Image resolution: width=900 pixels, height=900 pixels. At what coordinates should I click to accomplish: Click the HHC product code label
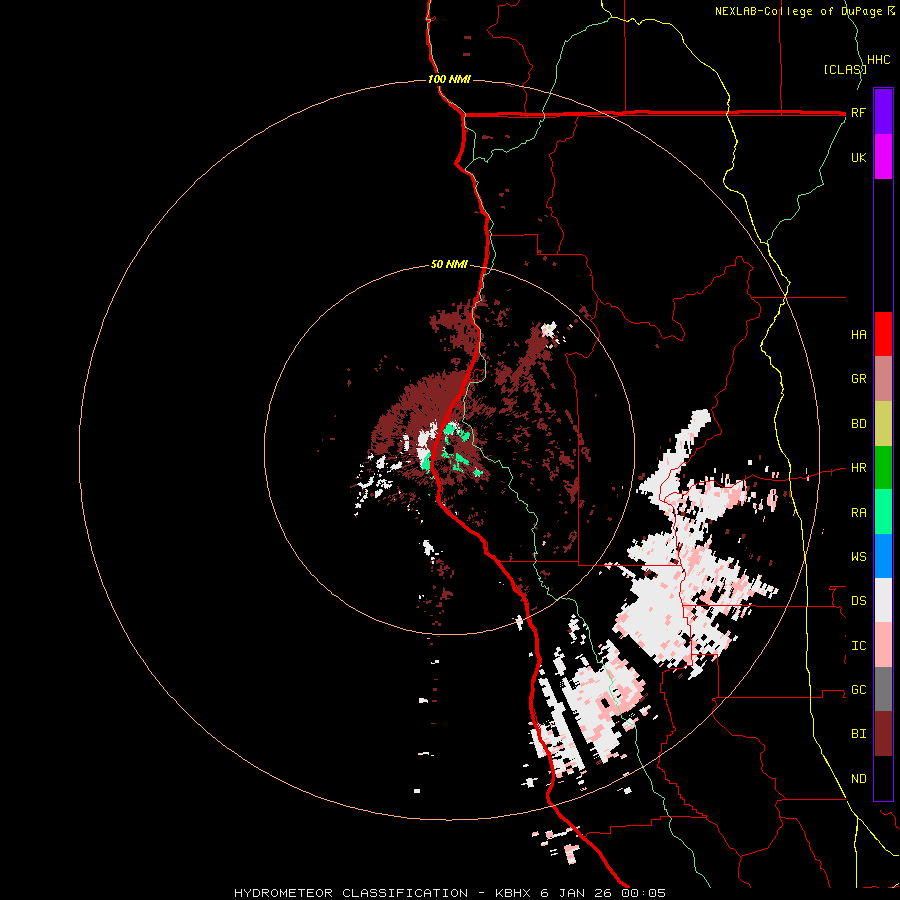tap(878, 60)
